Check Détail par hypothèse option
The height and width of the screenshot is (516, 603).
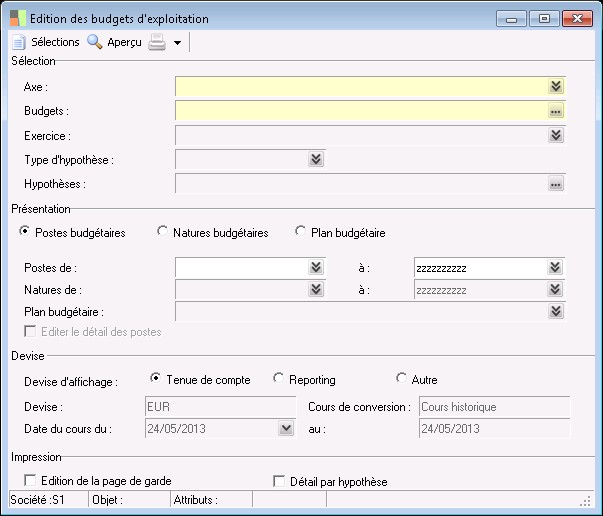point(279,481)
